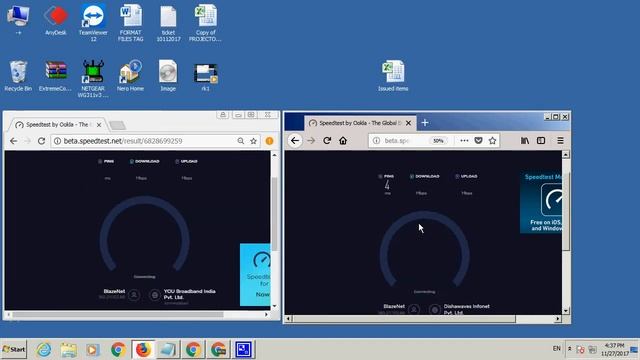Go to Firefox home page icon
The height and width of the screenshot is (360, 640).
[343, 140]
